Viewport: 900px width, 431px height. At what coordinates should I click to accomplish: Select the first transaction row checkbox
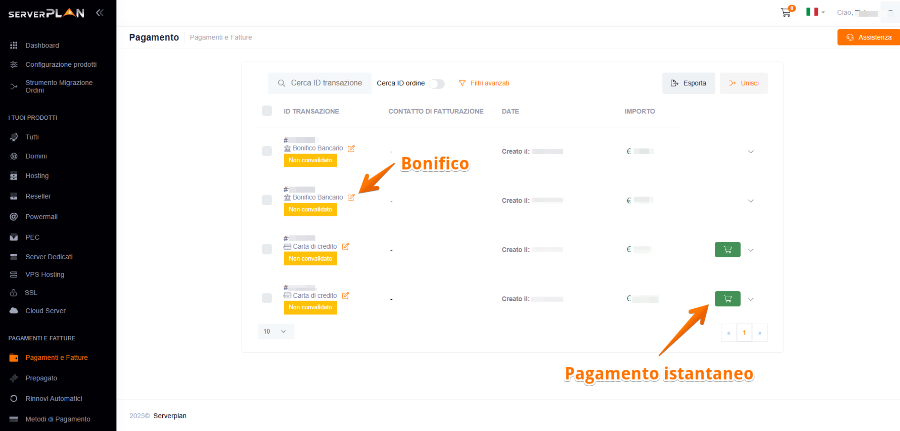266,151
